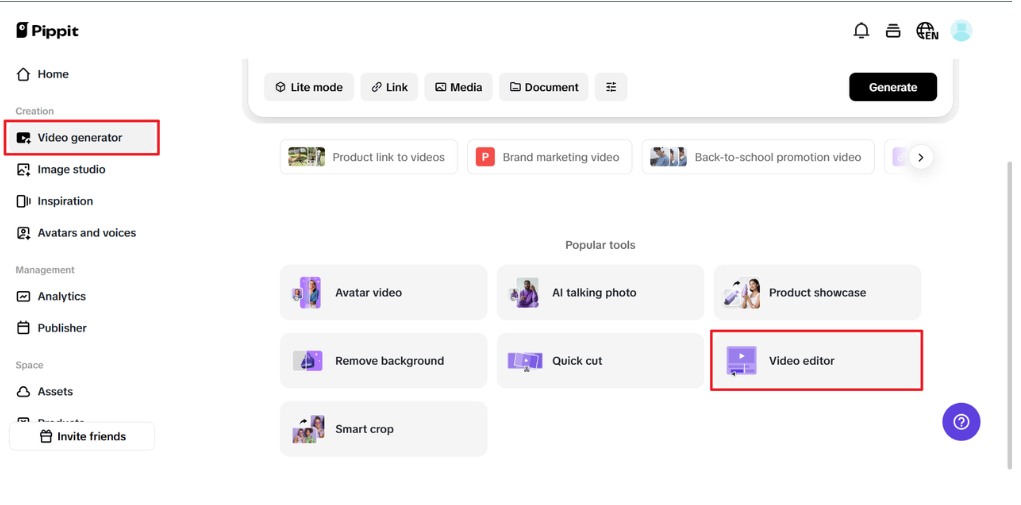Open Image studio from the sidebar
Screen dimensions: 1021x505
point(81,169)
